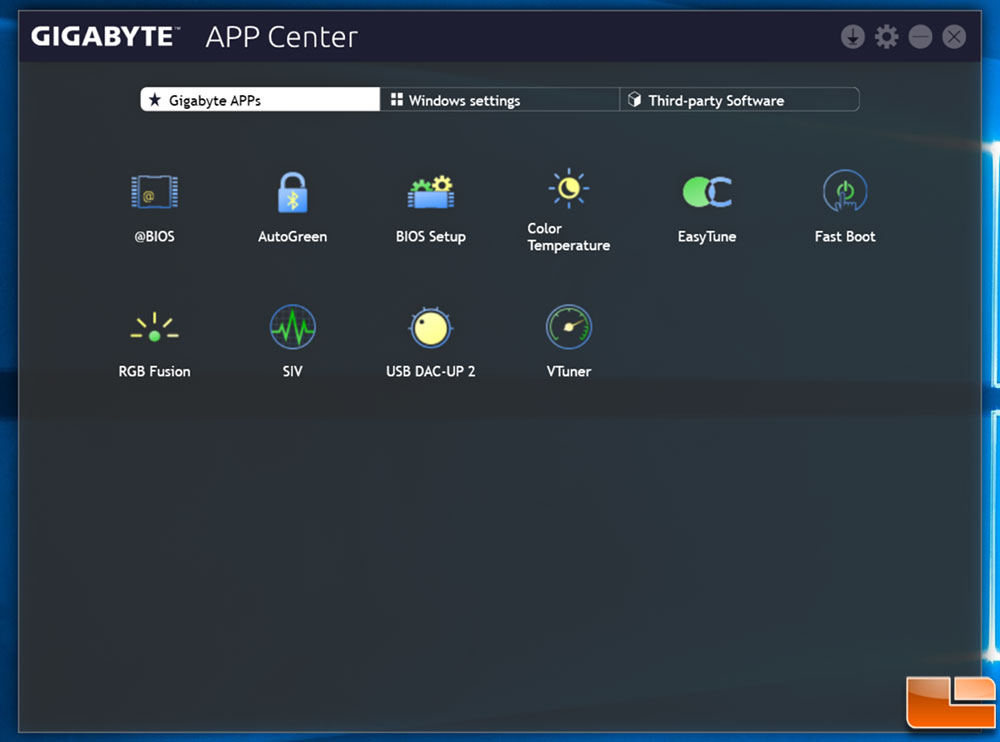
Task: Click the "BIOS Setup" label text
Action: pyautogui.click(x=431, y=237)
